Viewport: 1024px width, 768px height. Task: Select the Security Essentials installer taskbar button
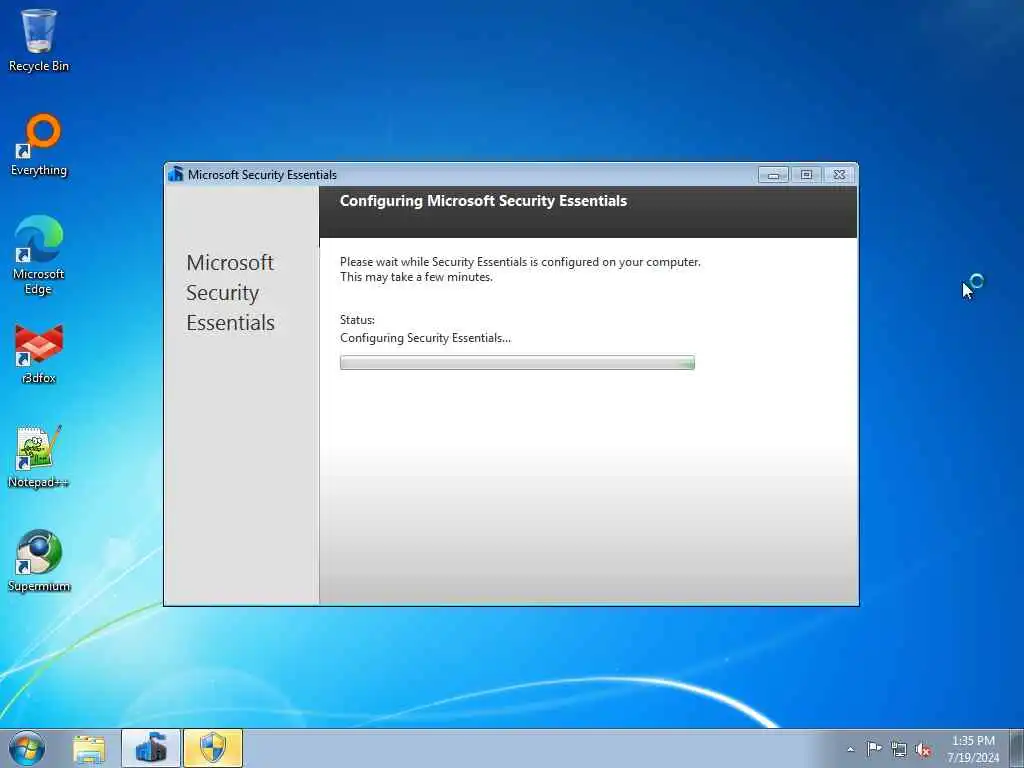[151, 748]
